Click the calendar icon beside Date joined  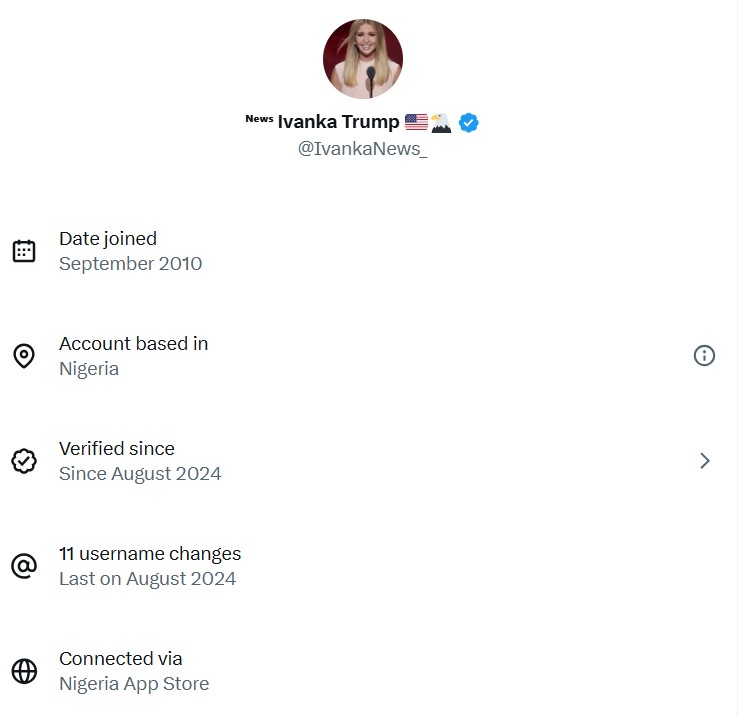(24, 251)
